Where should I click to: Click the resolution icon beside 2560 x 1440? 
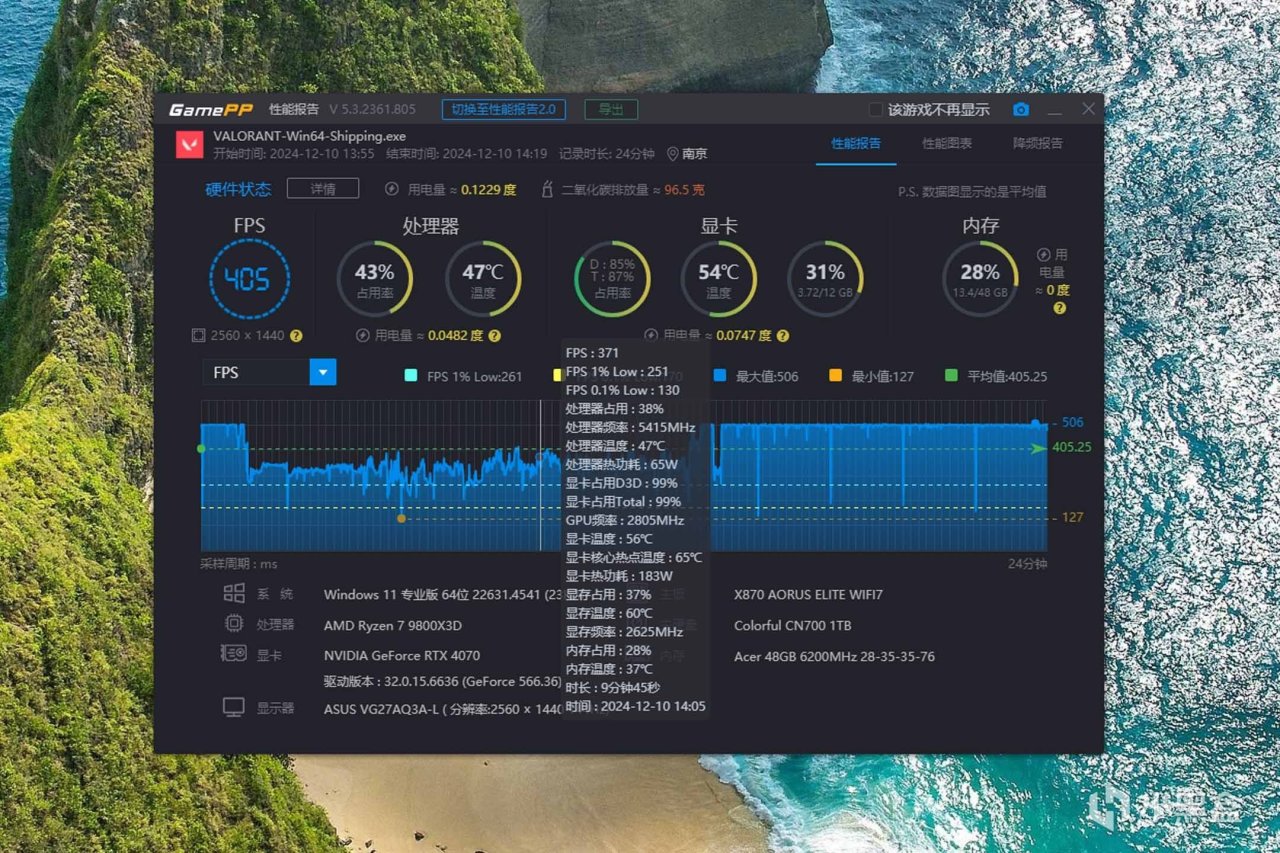(198, 336)
